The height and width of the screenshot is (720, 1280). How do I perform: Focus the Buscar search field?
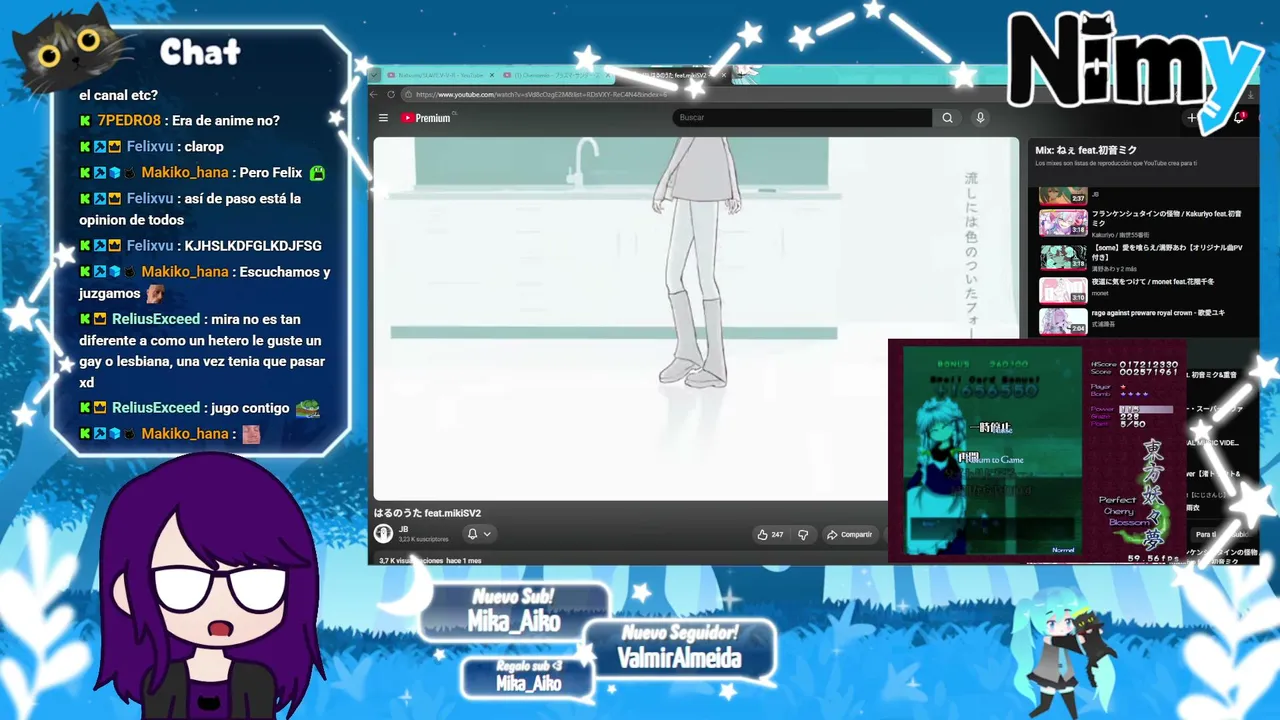click(804, 118)
